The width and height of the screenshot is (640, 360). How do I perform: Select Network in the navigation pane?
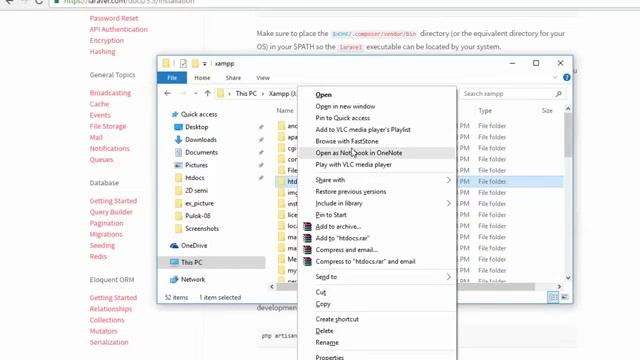193,279
